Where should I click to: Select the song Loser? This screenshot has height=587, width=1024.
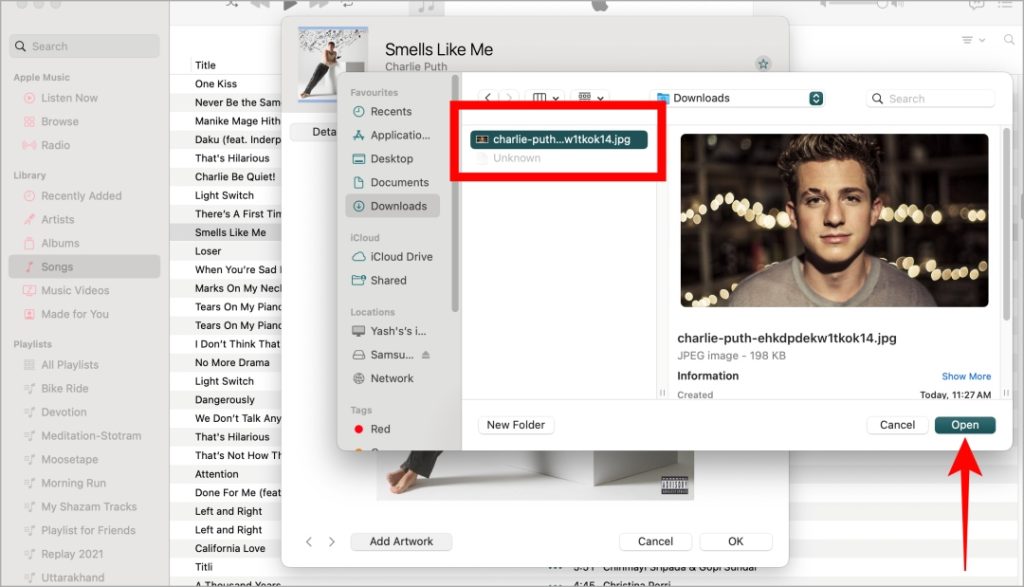(x=208, y=251)
